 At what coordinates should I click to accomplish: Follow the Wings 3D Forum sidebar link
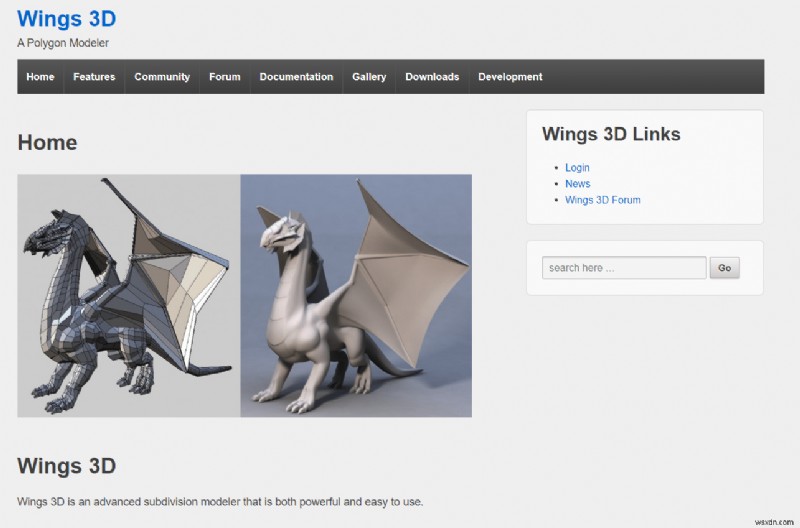[x=603, y=200]
